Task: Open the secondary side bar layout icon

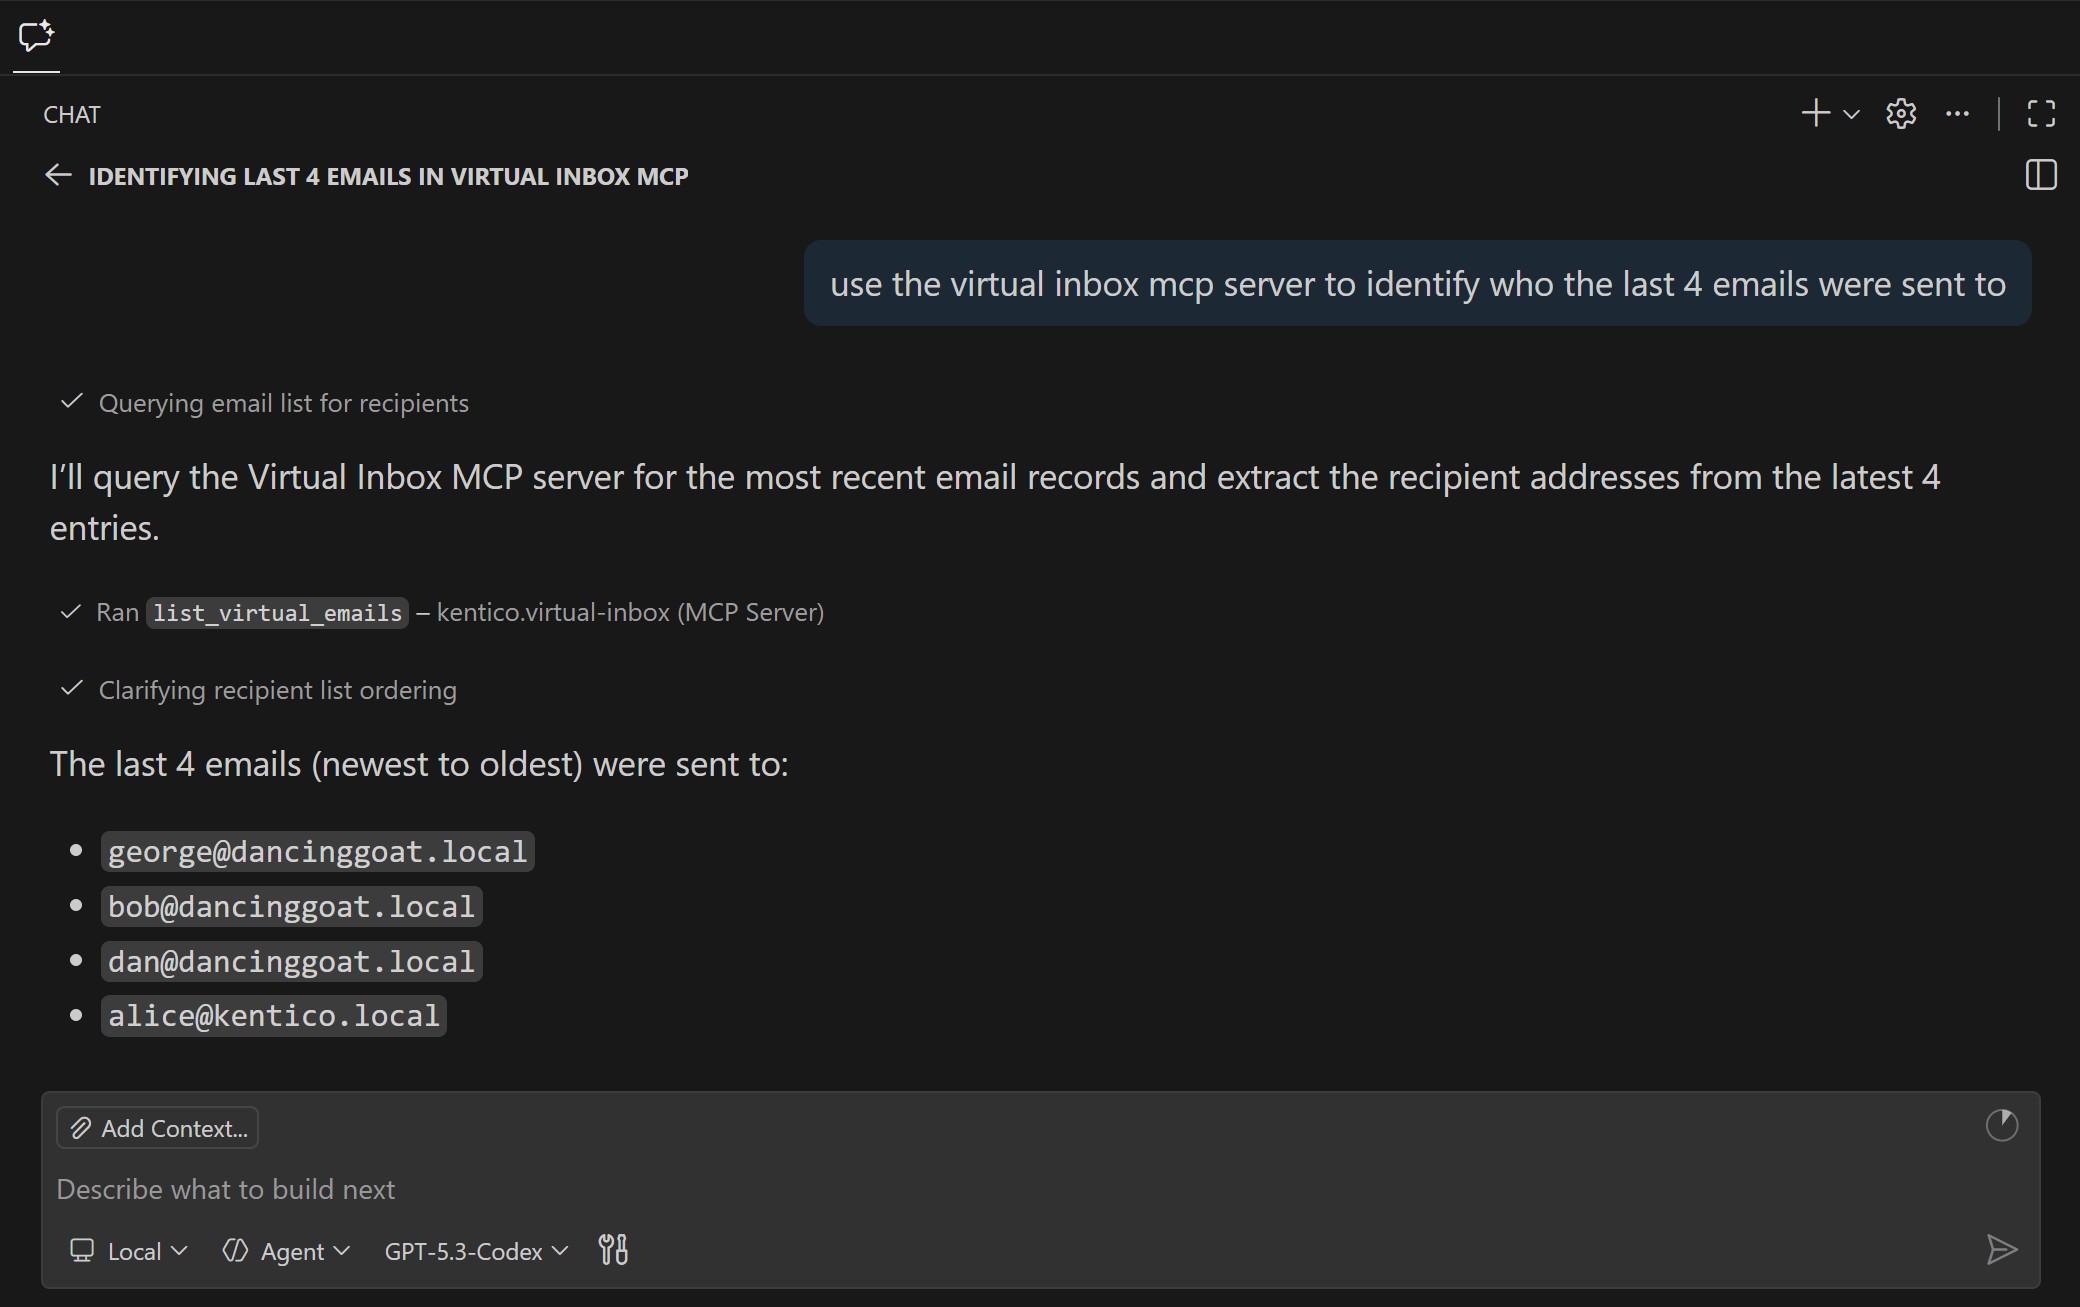Action: pos(2040,175)
